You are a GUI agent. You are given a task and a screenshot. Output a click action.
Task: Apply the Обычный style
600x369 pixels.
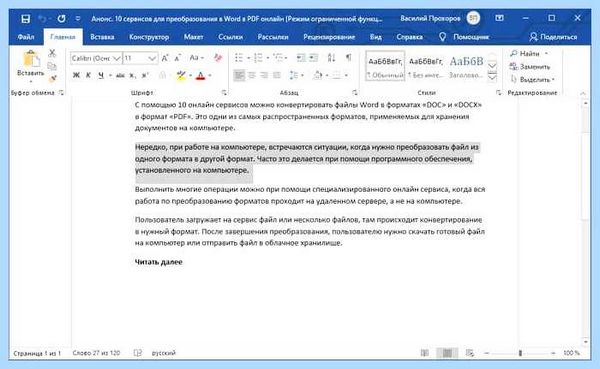[385, 66]
